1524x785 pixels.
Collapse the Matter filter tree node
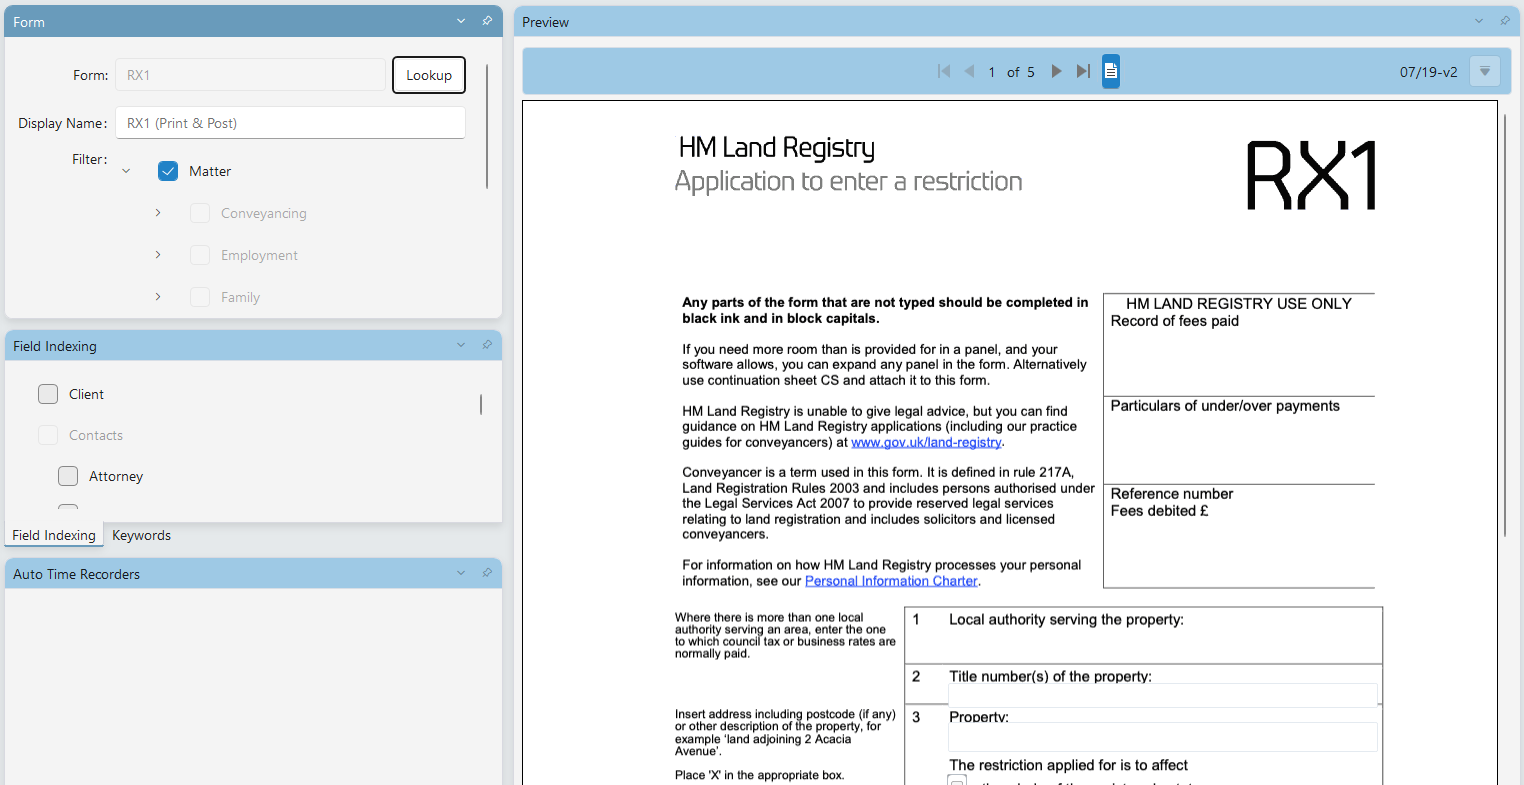tap(126, 171)
